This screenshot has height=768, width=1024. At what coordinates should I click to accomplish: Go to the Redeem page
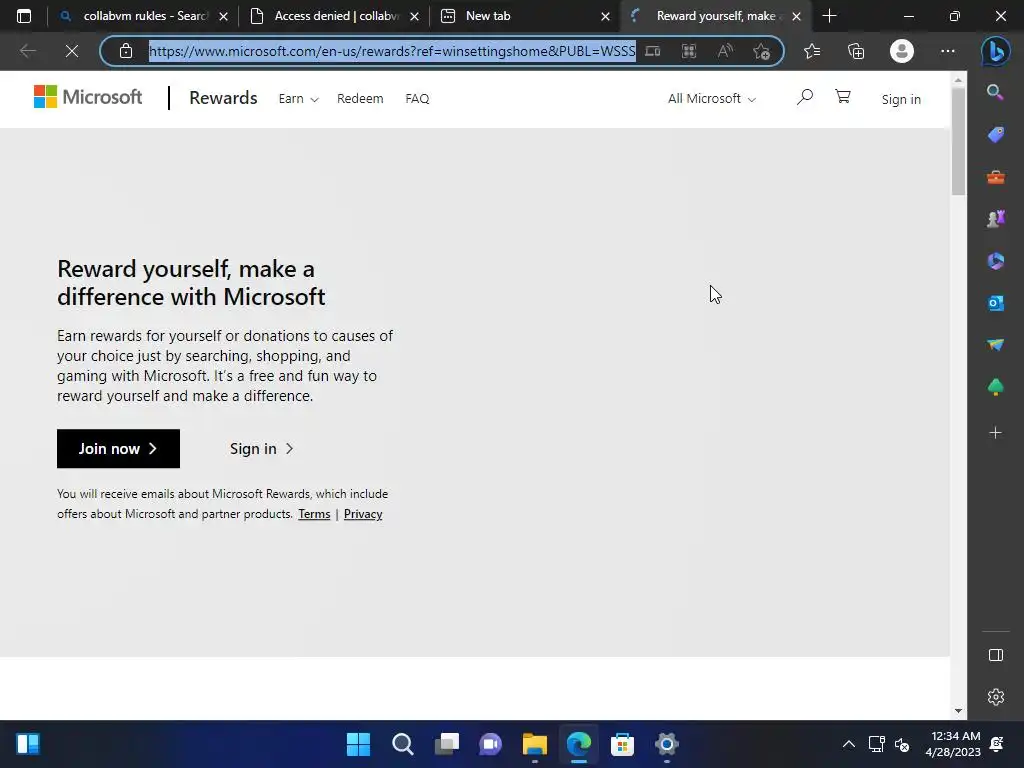[x=360, y=99]
